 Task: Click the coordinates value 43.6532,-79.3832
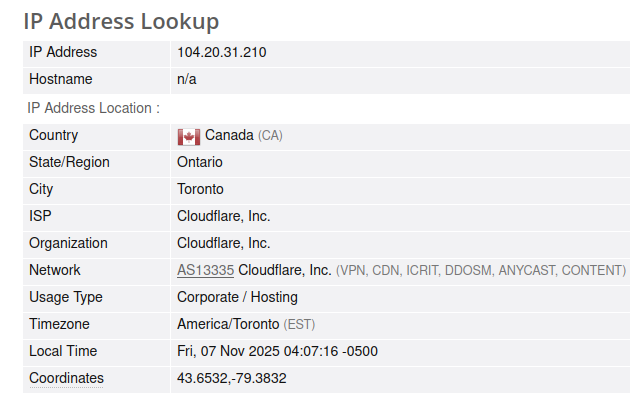tap(232, 378)
